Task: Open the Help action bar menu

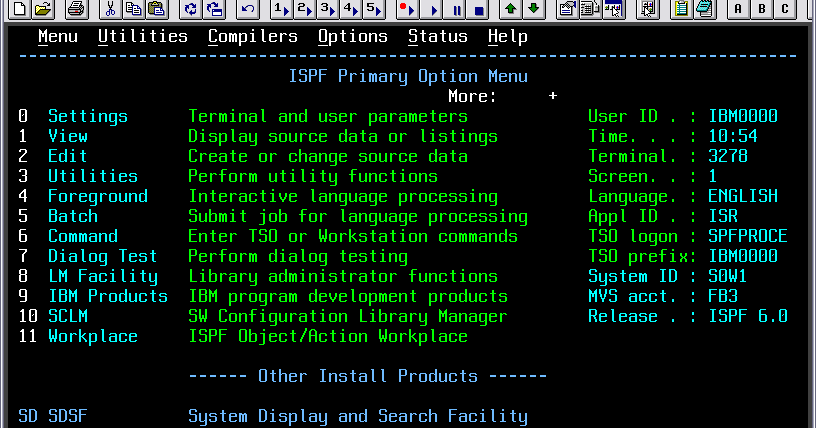Action: coord(508,36)
